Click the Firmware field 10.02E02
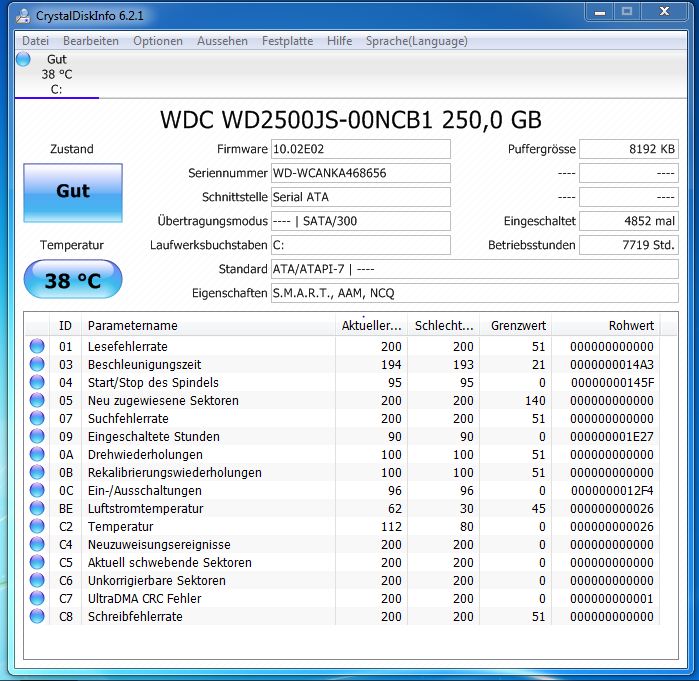Viewport: 699px width, 681px height. [x=361, y=149]
